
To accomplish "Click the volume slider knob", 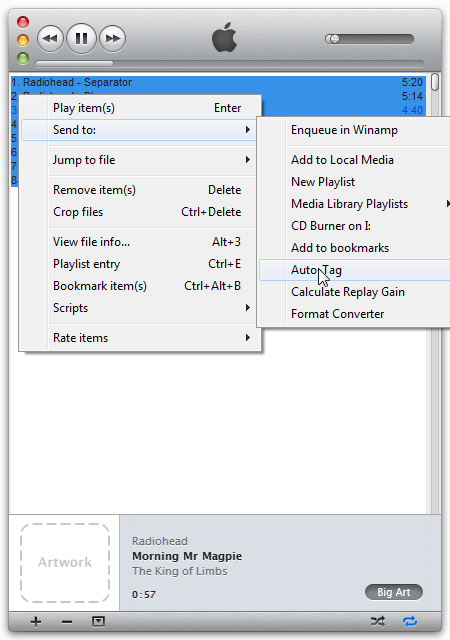I will 334,39.
